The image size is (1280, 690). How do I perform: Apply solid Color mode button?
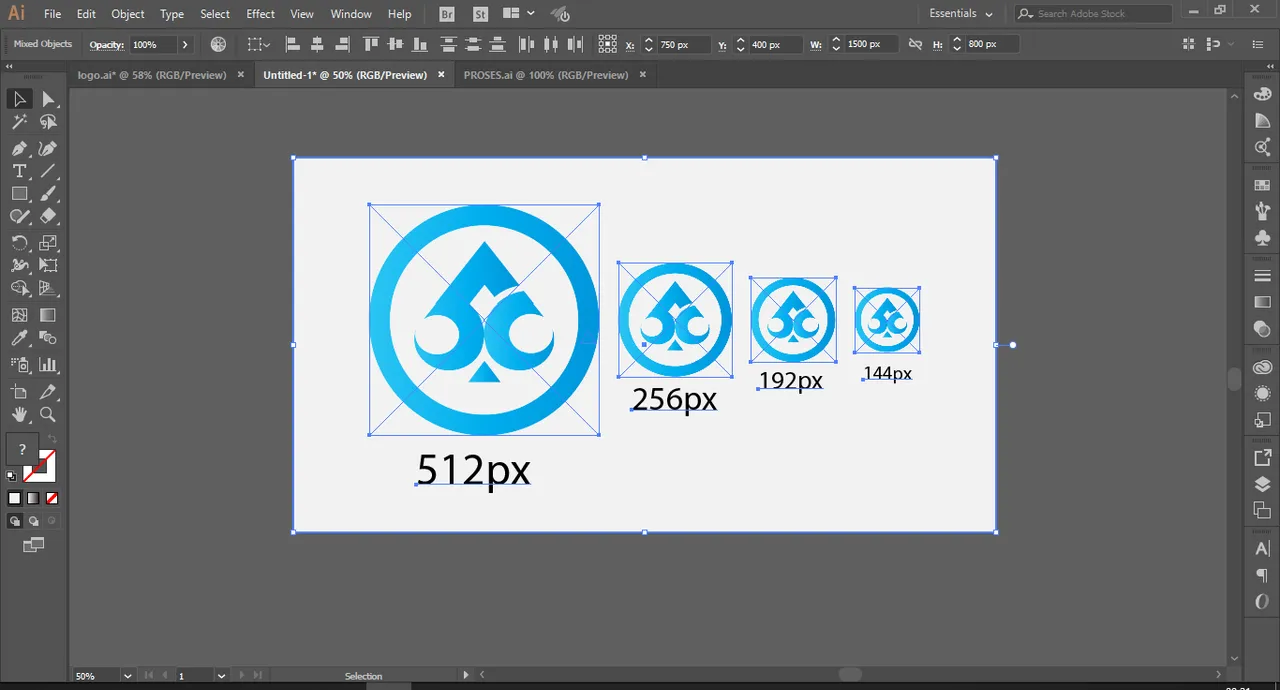[14, 498]
